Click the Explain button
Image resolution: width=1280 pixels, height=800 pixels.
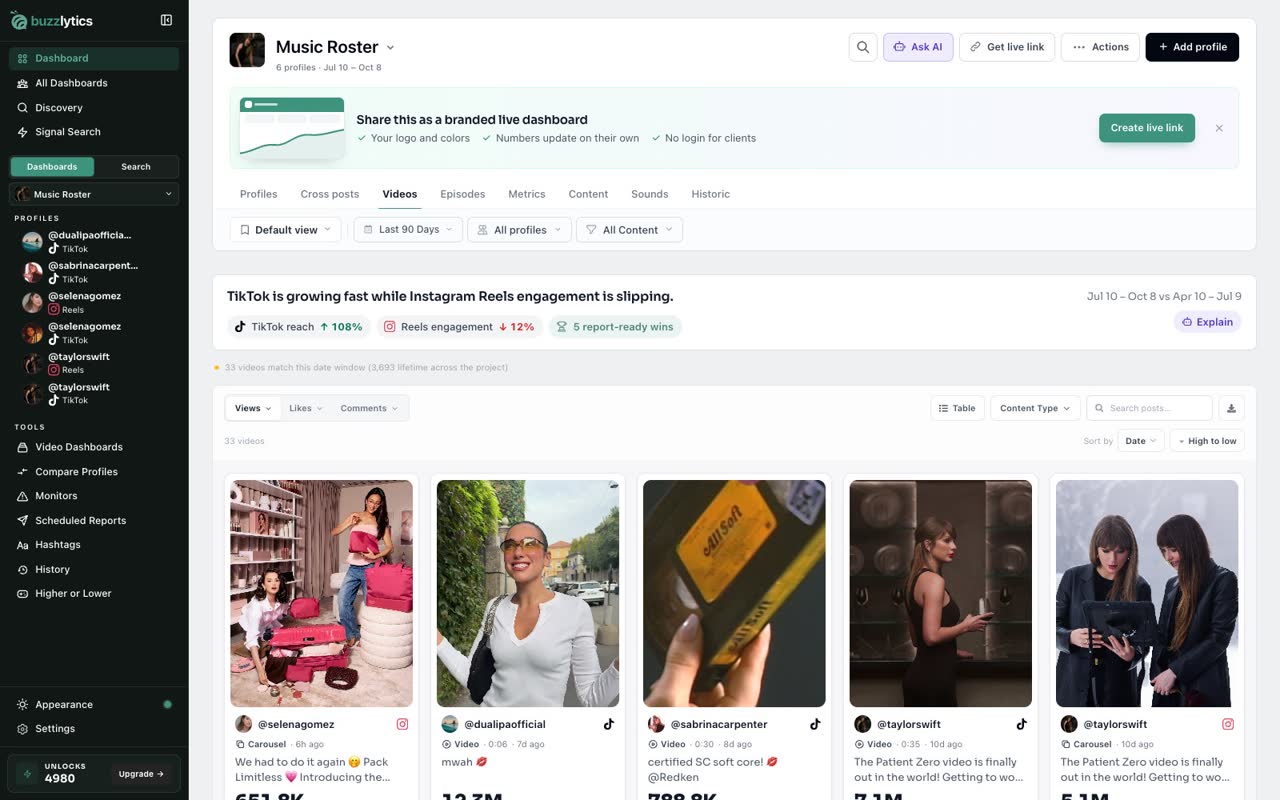coord(1207,322)
